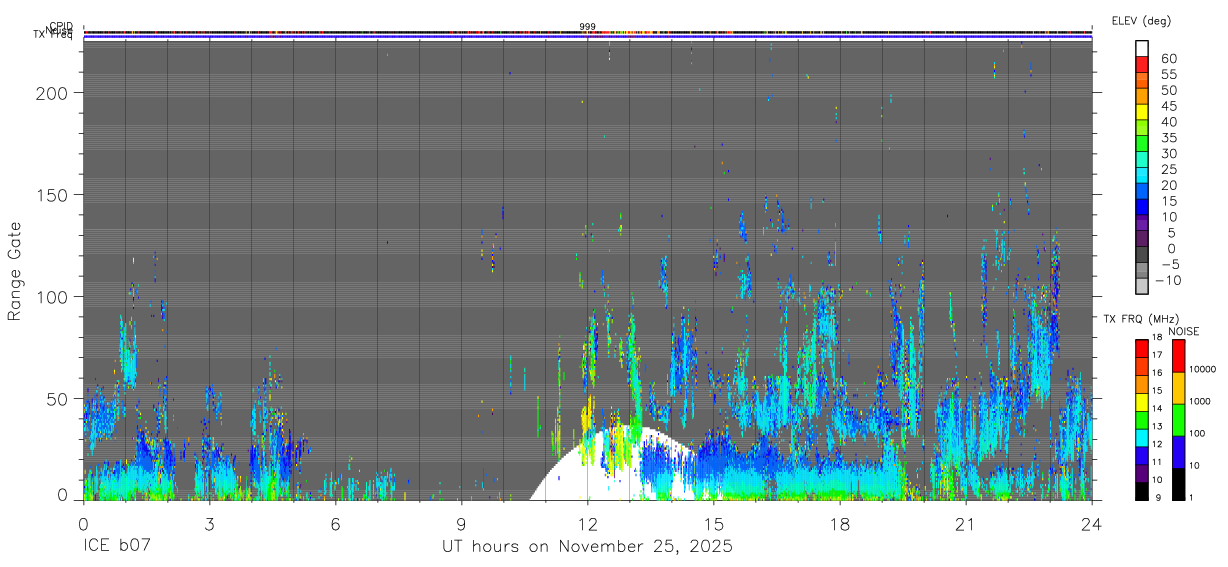Click the '45' label on the ELEV colorbar
Image resolution: width=1228 pixels, height=567 pixels.
[x=1169, y=106]
